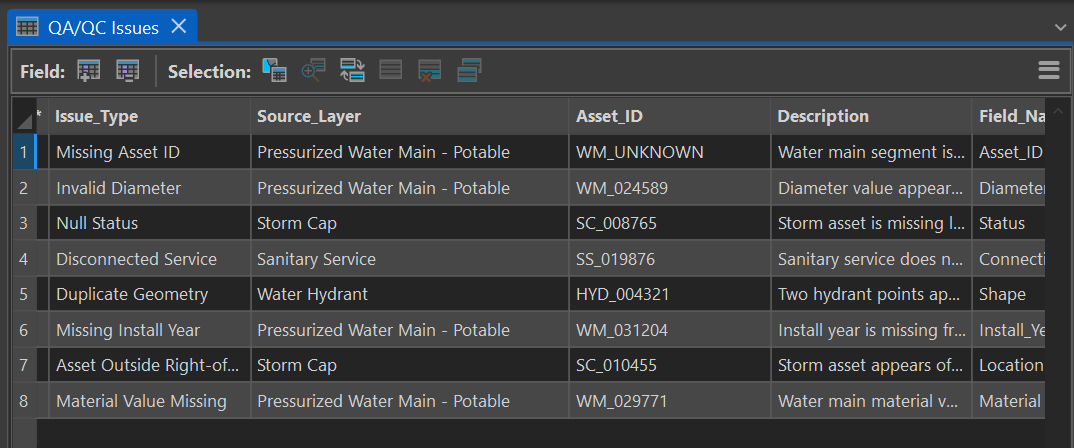Click the Issue_Type column header
This screenshot has height=448, width=1074.
pos(149,116)
